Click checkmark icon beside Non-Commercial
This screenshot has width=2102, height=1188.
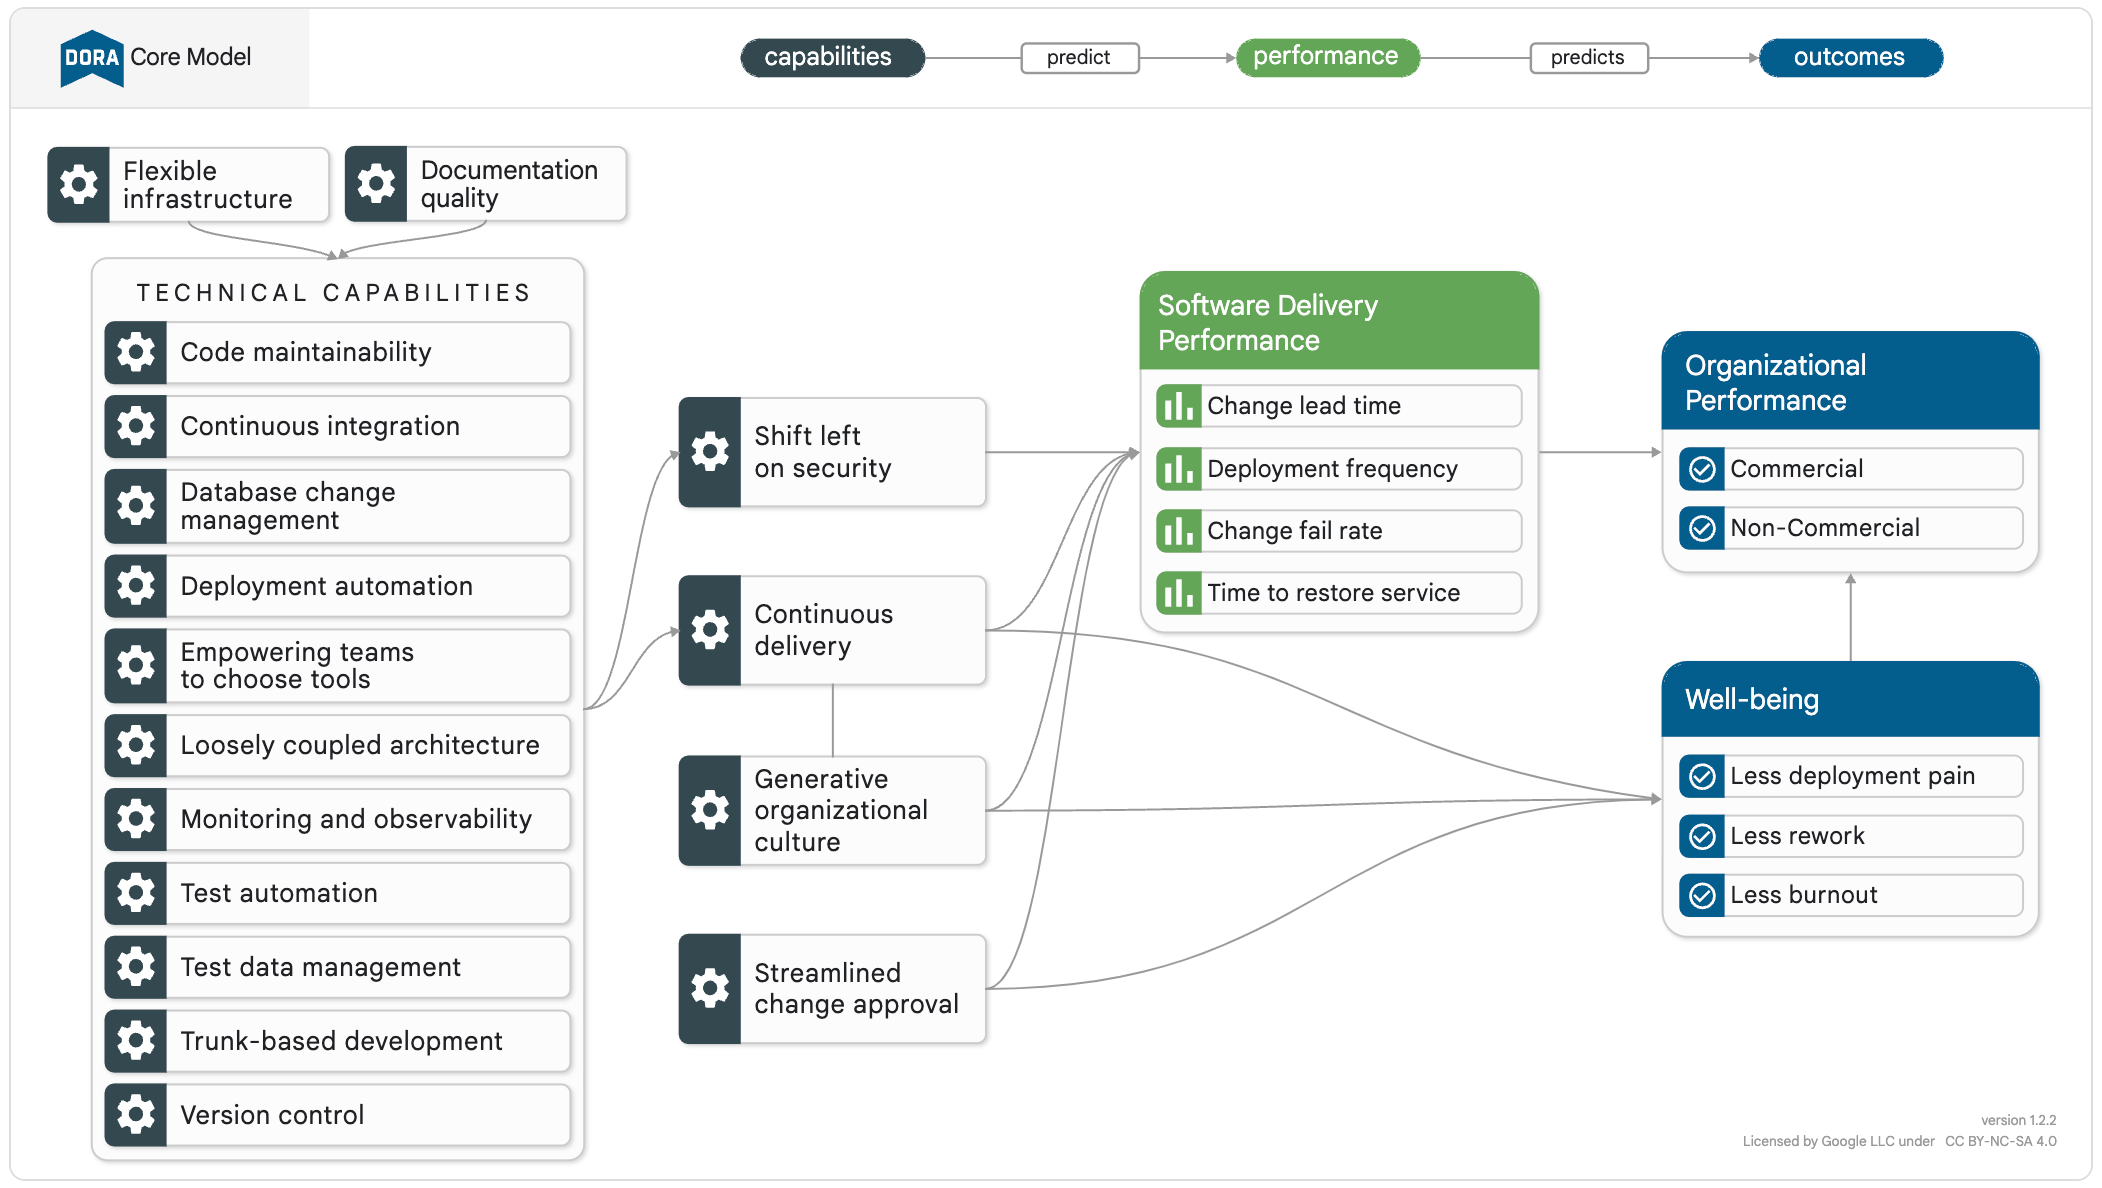[1702, 528]
